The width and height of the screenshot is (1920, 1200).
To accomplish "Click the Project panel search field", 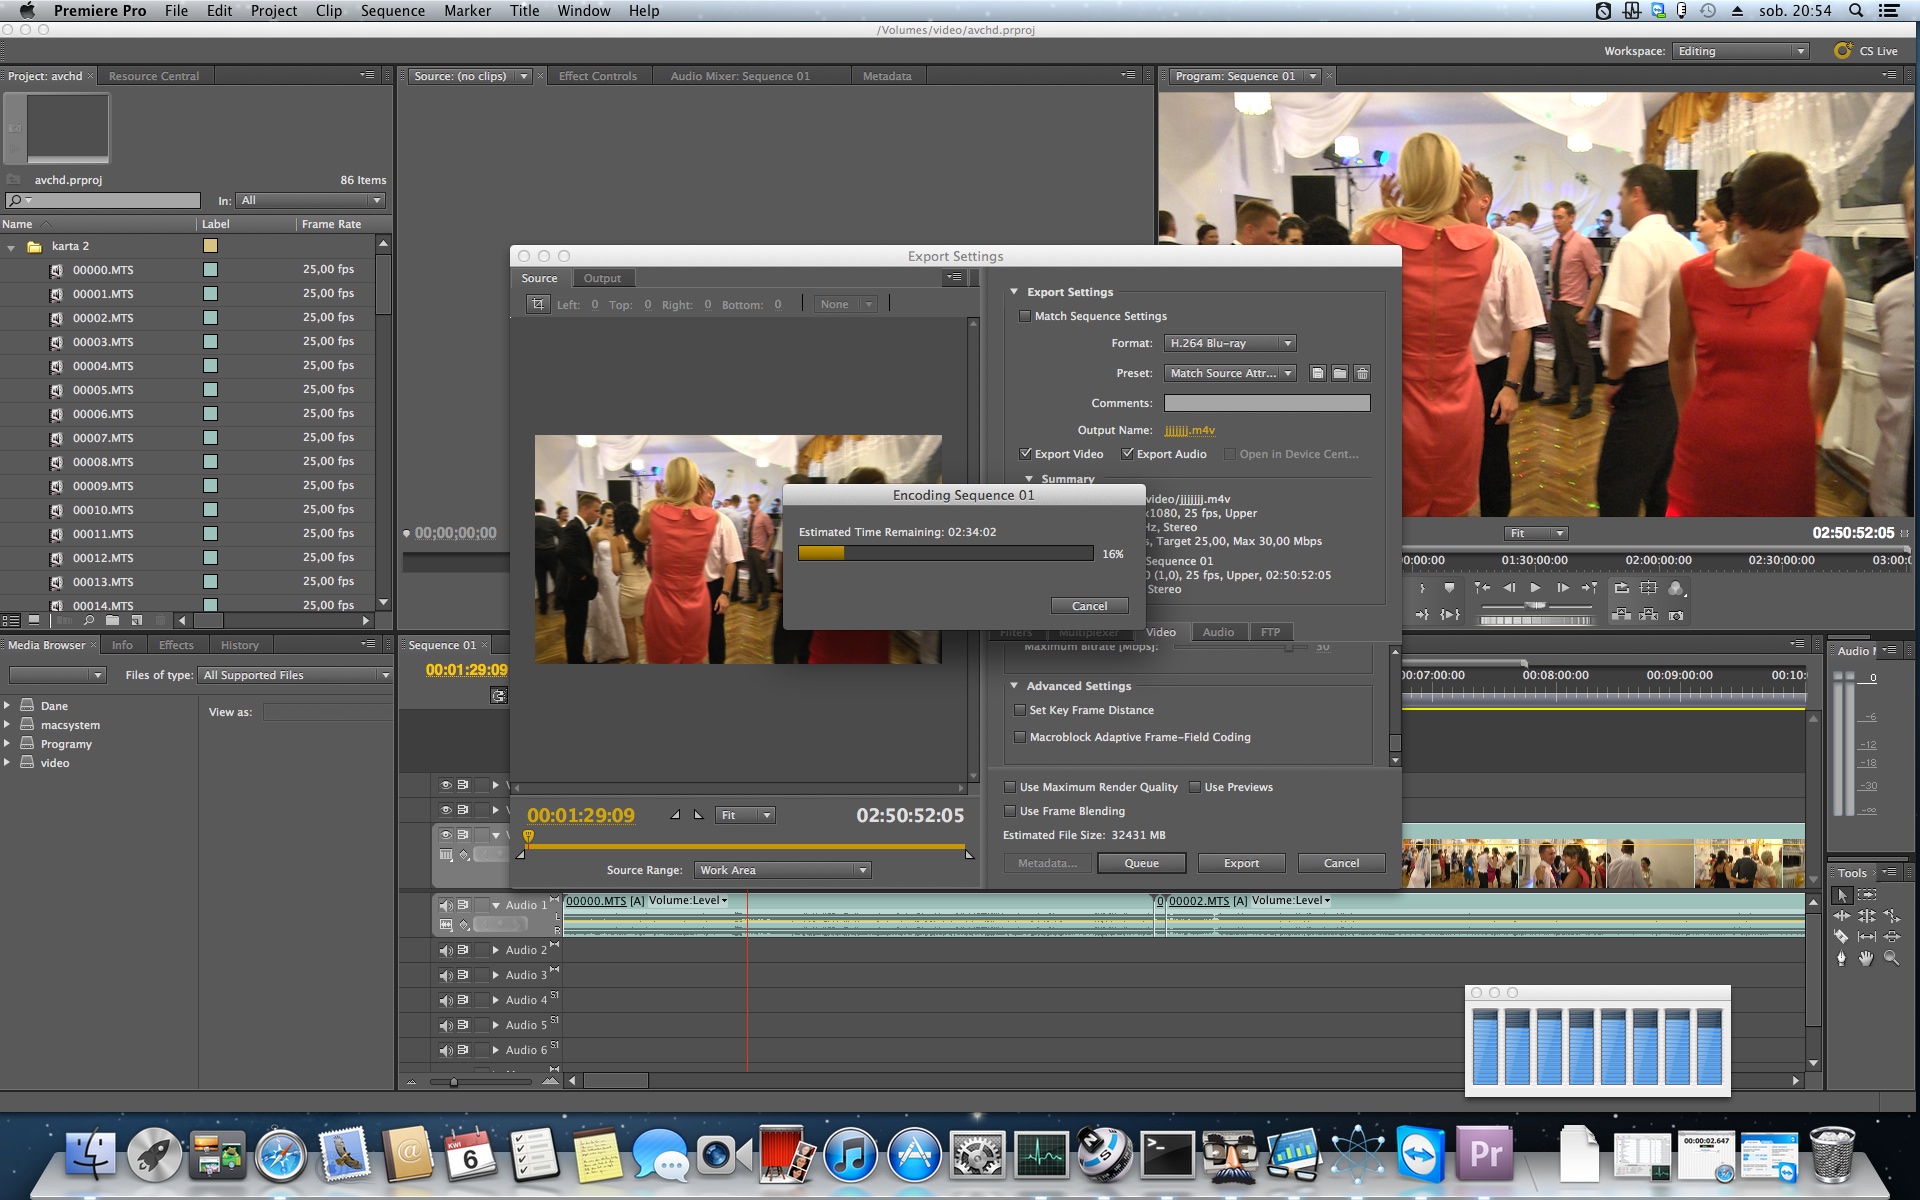I will [103, 201].
